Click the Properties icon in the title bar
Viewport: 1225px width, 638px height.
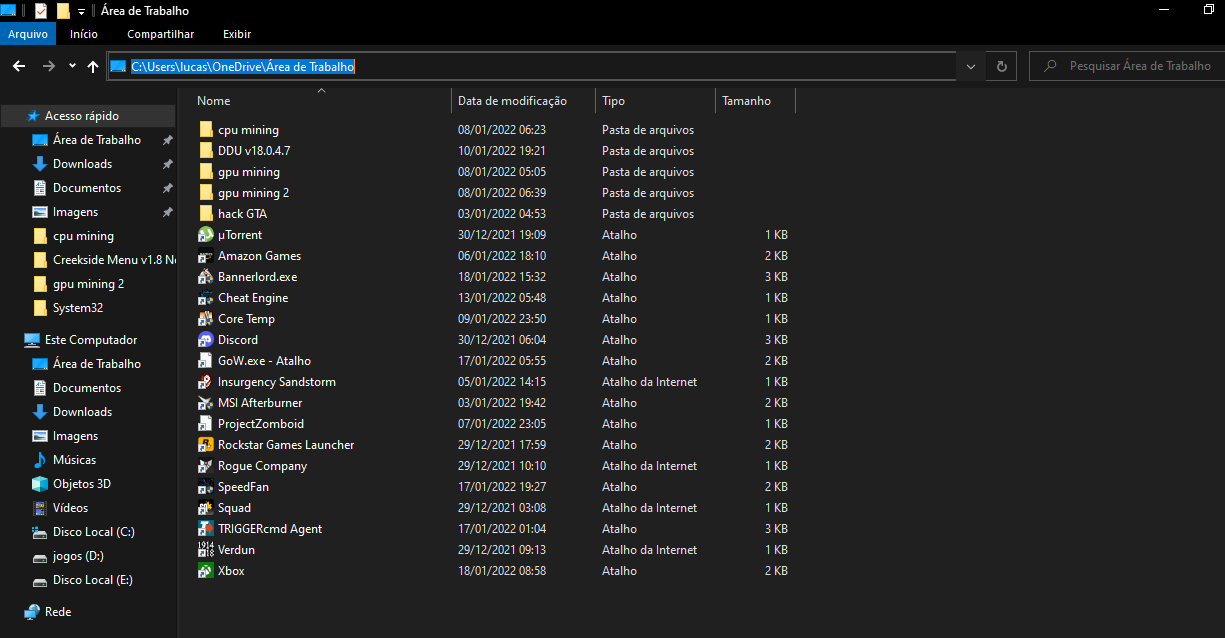coord(40,10)
